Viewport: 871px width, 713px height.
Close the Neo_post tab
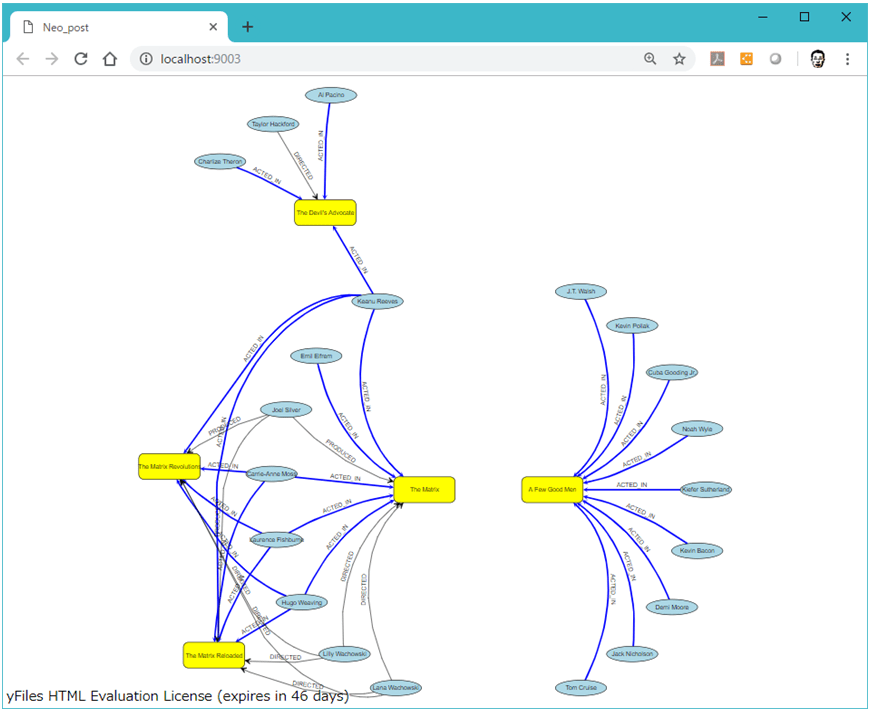pyautogui.click(x=213, y=27)
